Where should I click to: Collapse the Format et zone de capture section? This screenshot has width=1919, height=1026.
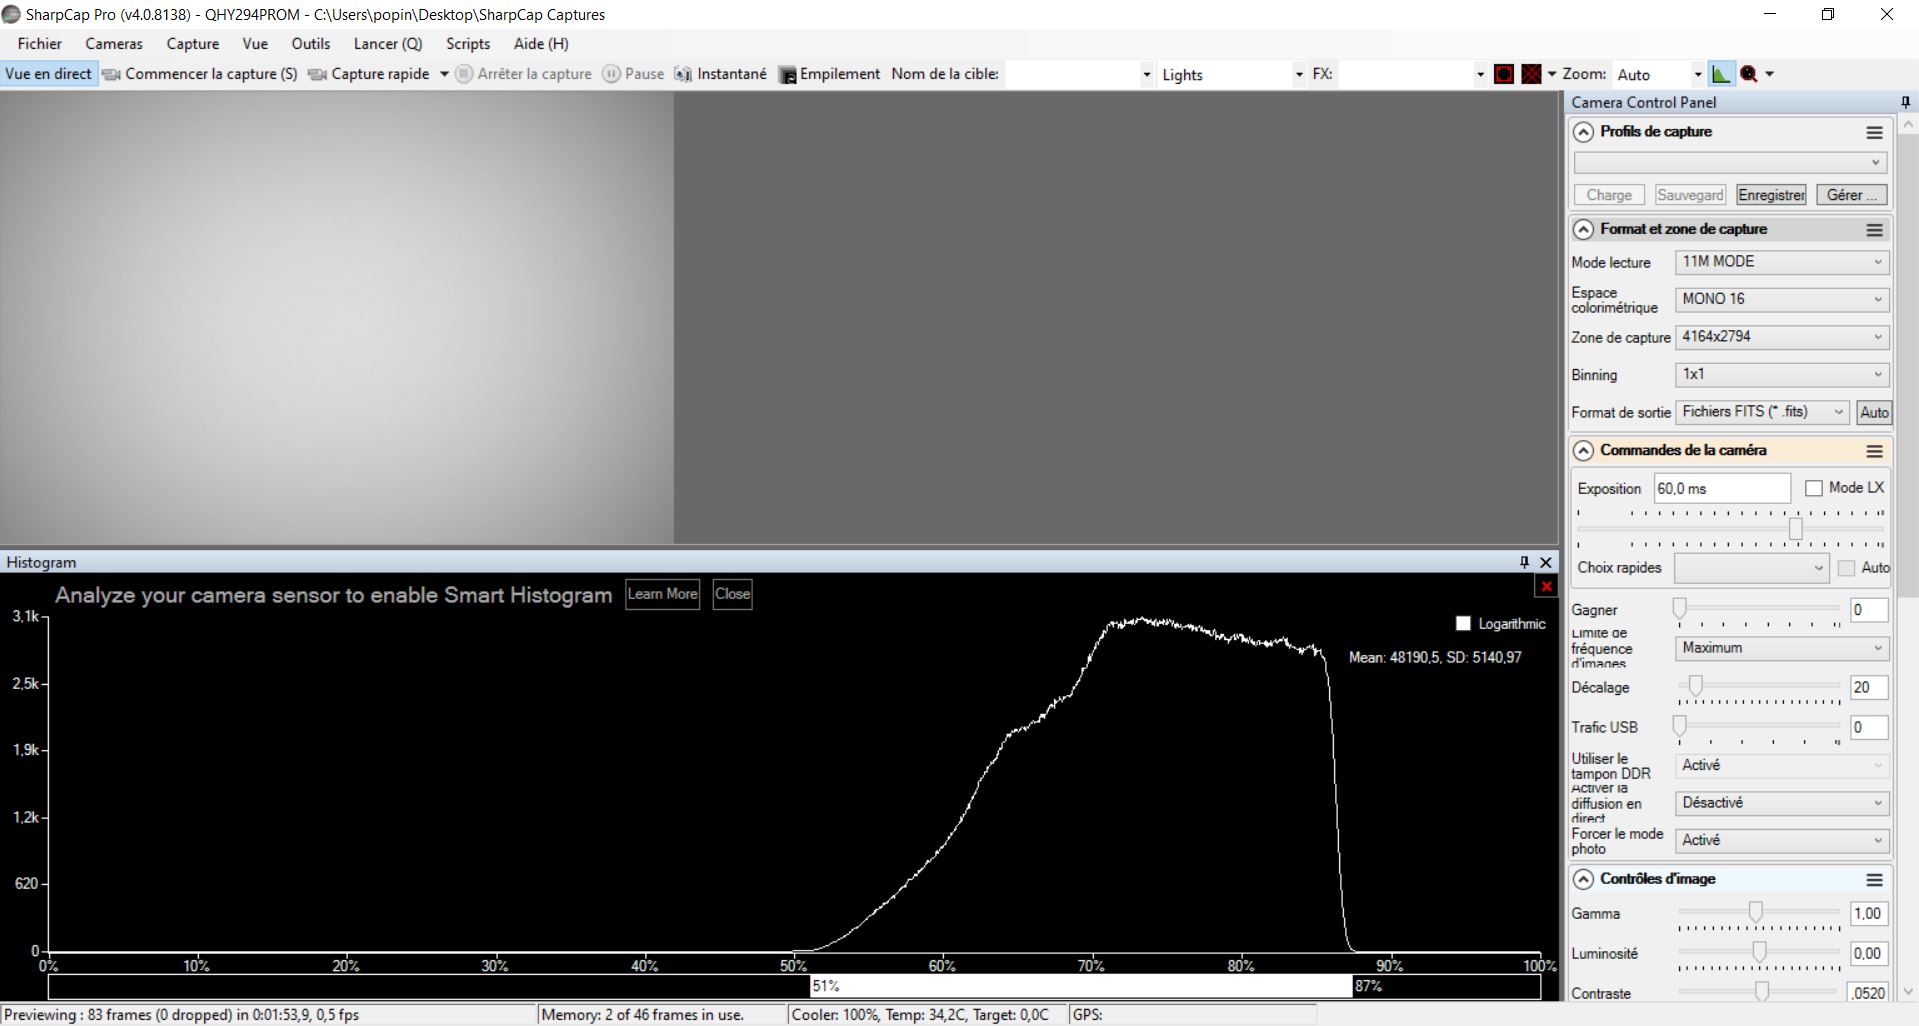pos(1583,230)
